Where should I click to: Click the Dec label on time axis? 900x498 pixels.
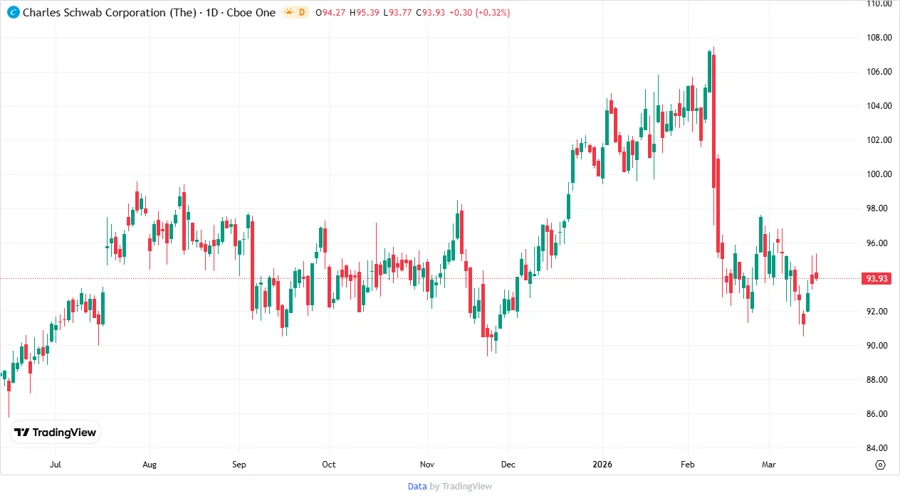(508, 464)
